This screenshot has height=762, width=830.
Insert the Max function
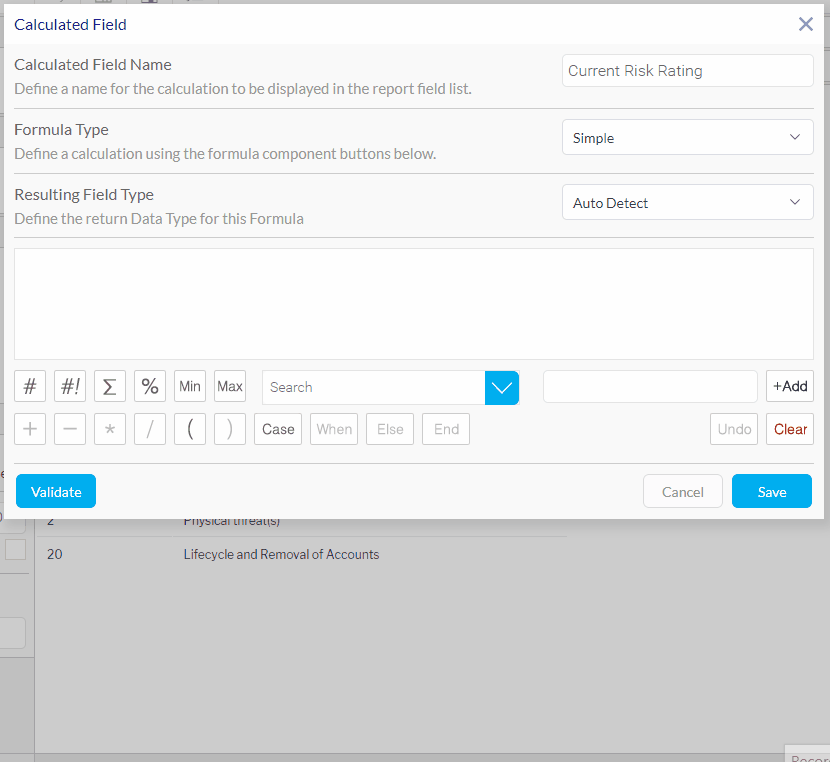click(x=230, y=387)
